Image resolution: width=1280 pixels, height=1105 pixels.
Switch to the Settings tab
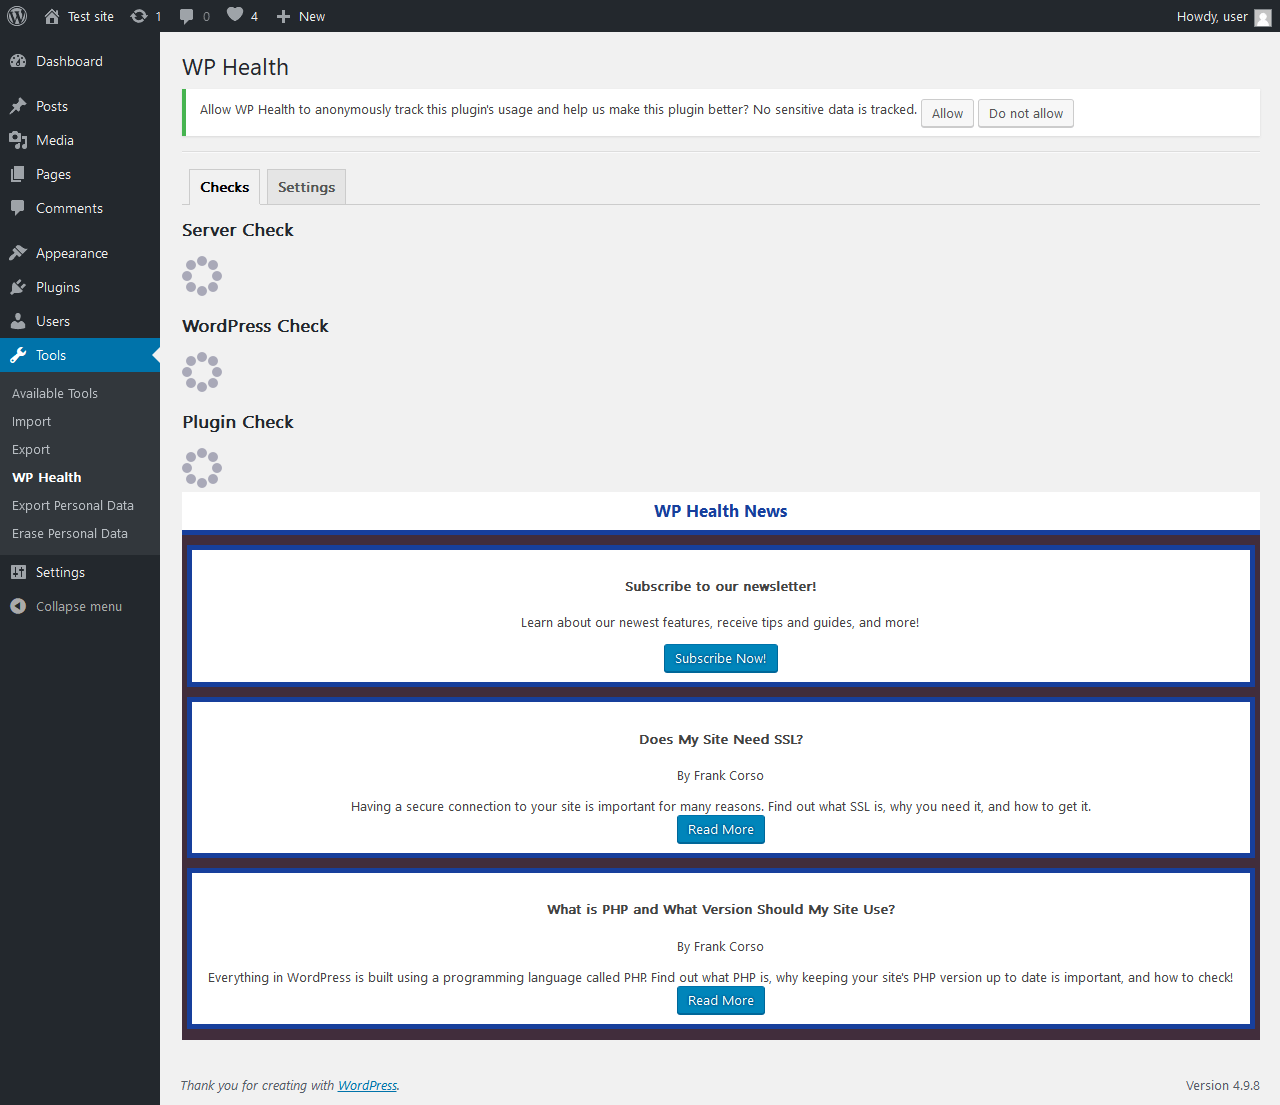point(306,187)
